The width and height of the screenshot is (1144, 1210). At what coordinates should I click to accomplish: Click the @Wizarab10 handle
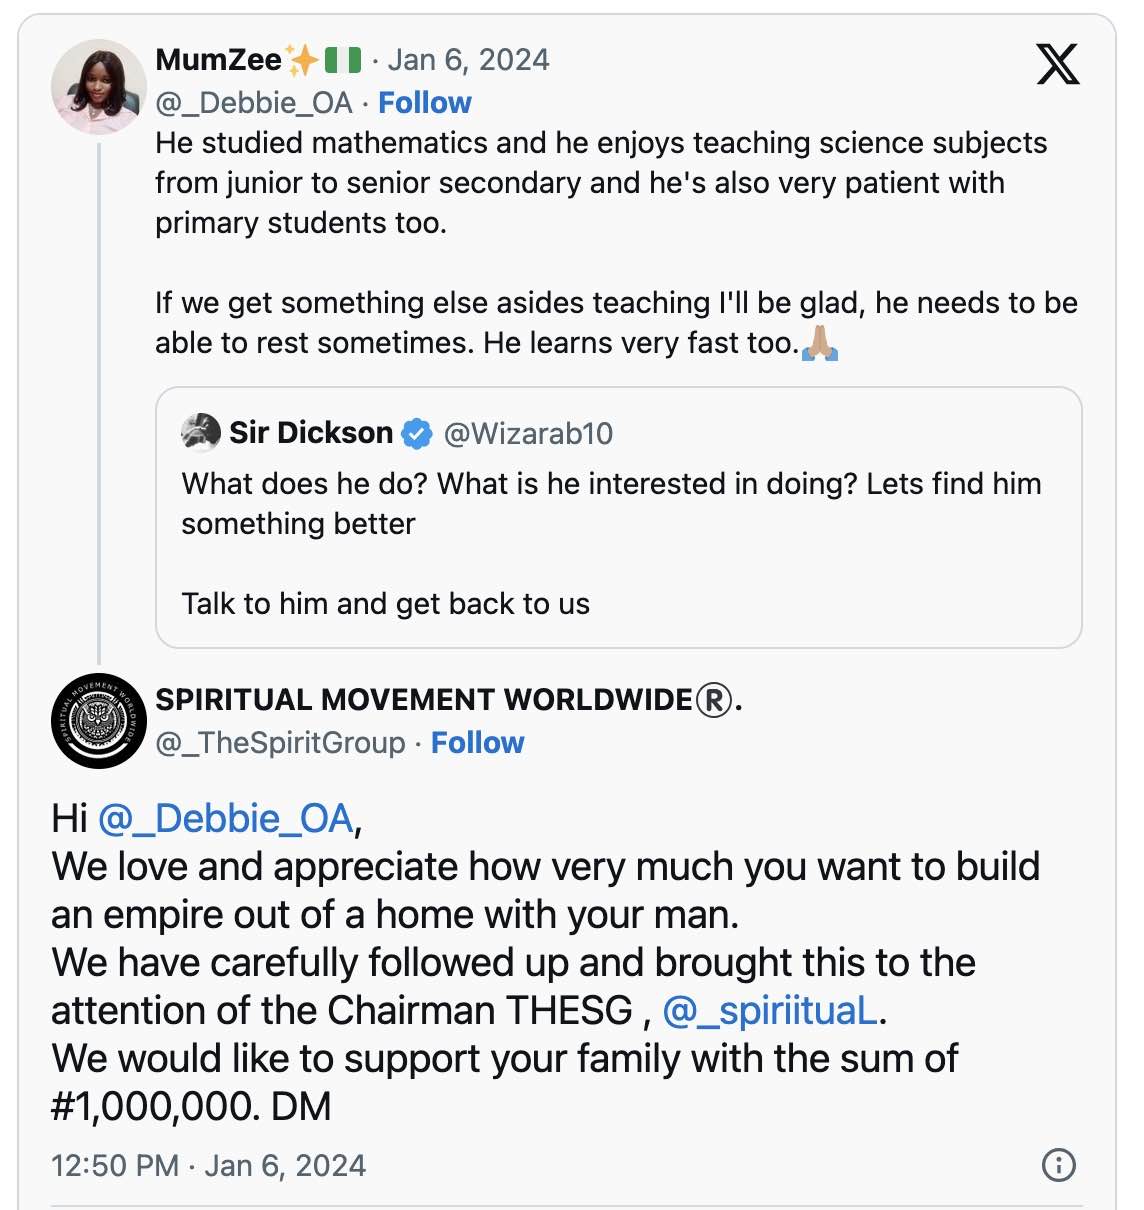[528, 433]
